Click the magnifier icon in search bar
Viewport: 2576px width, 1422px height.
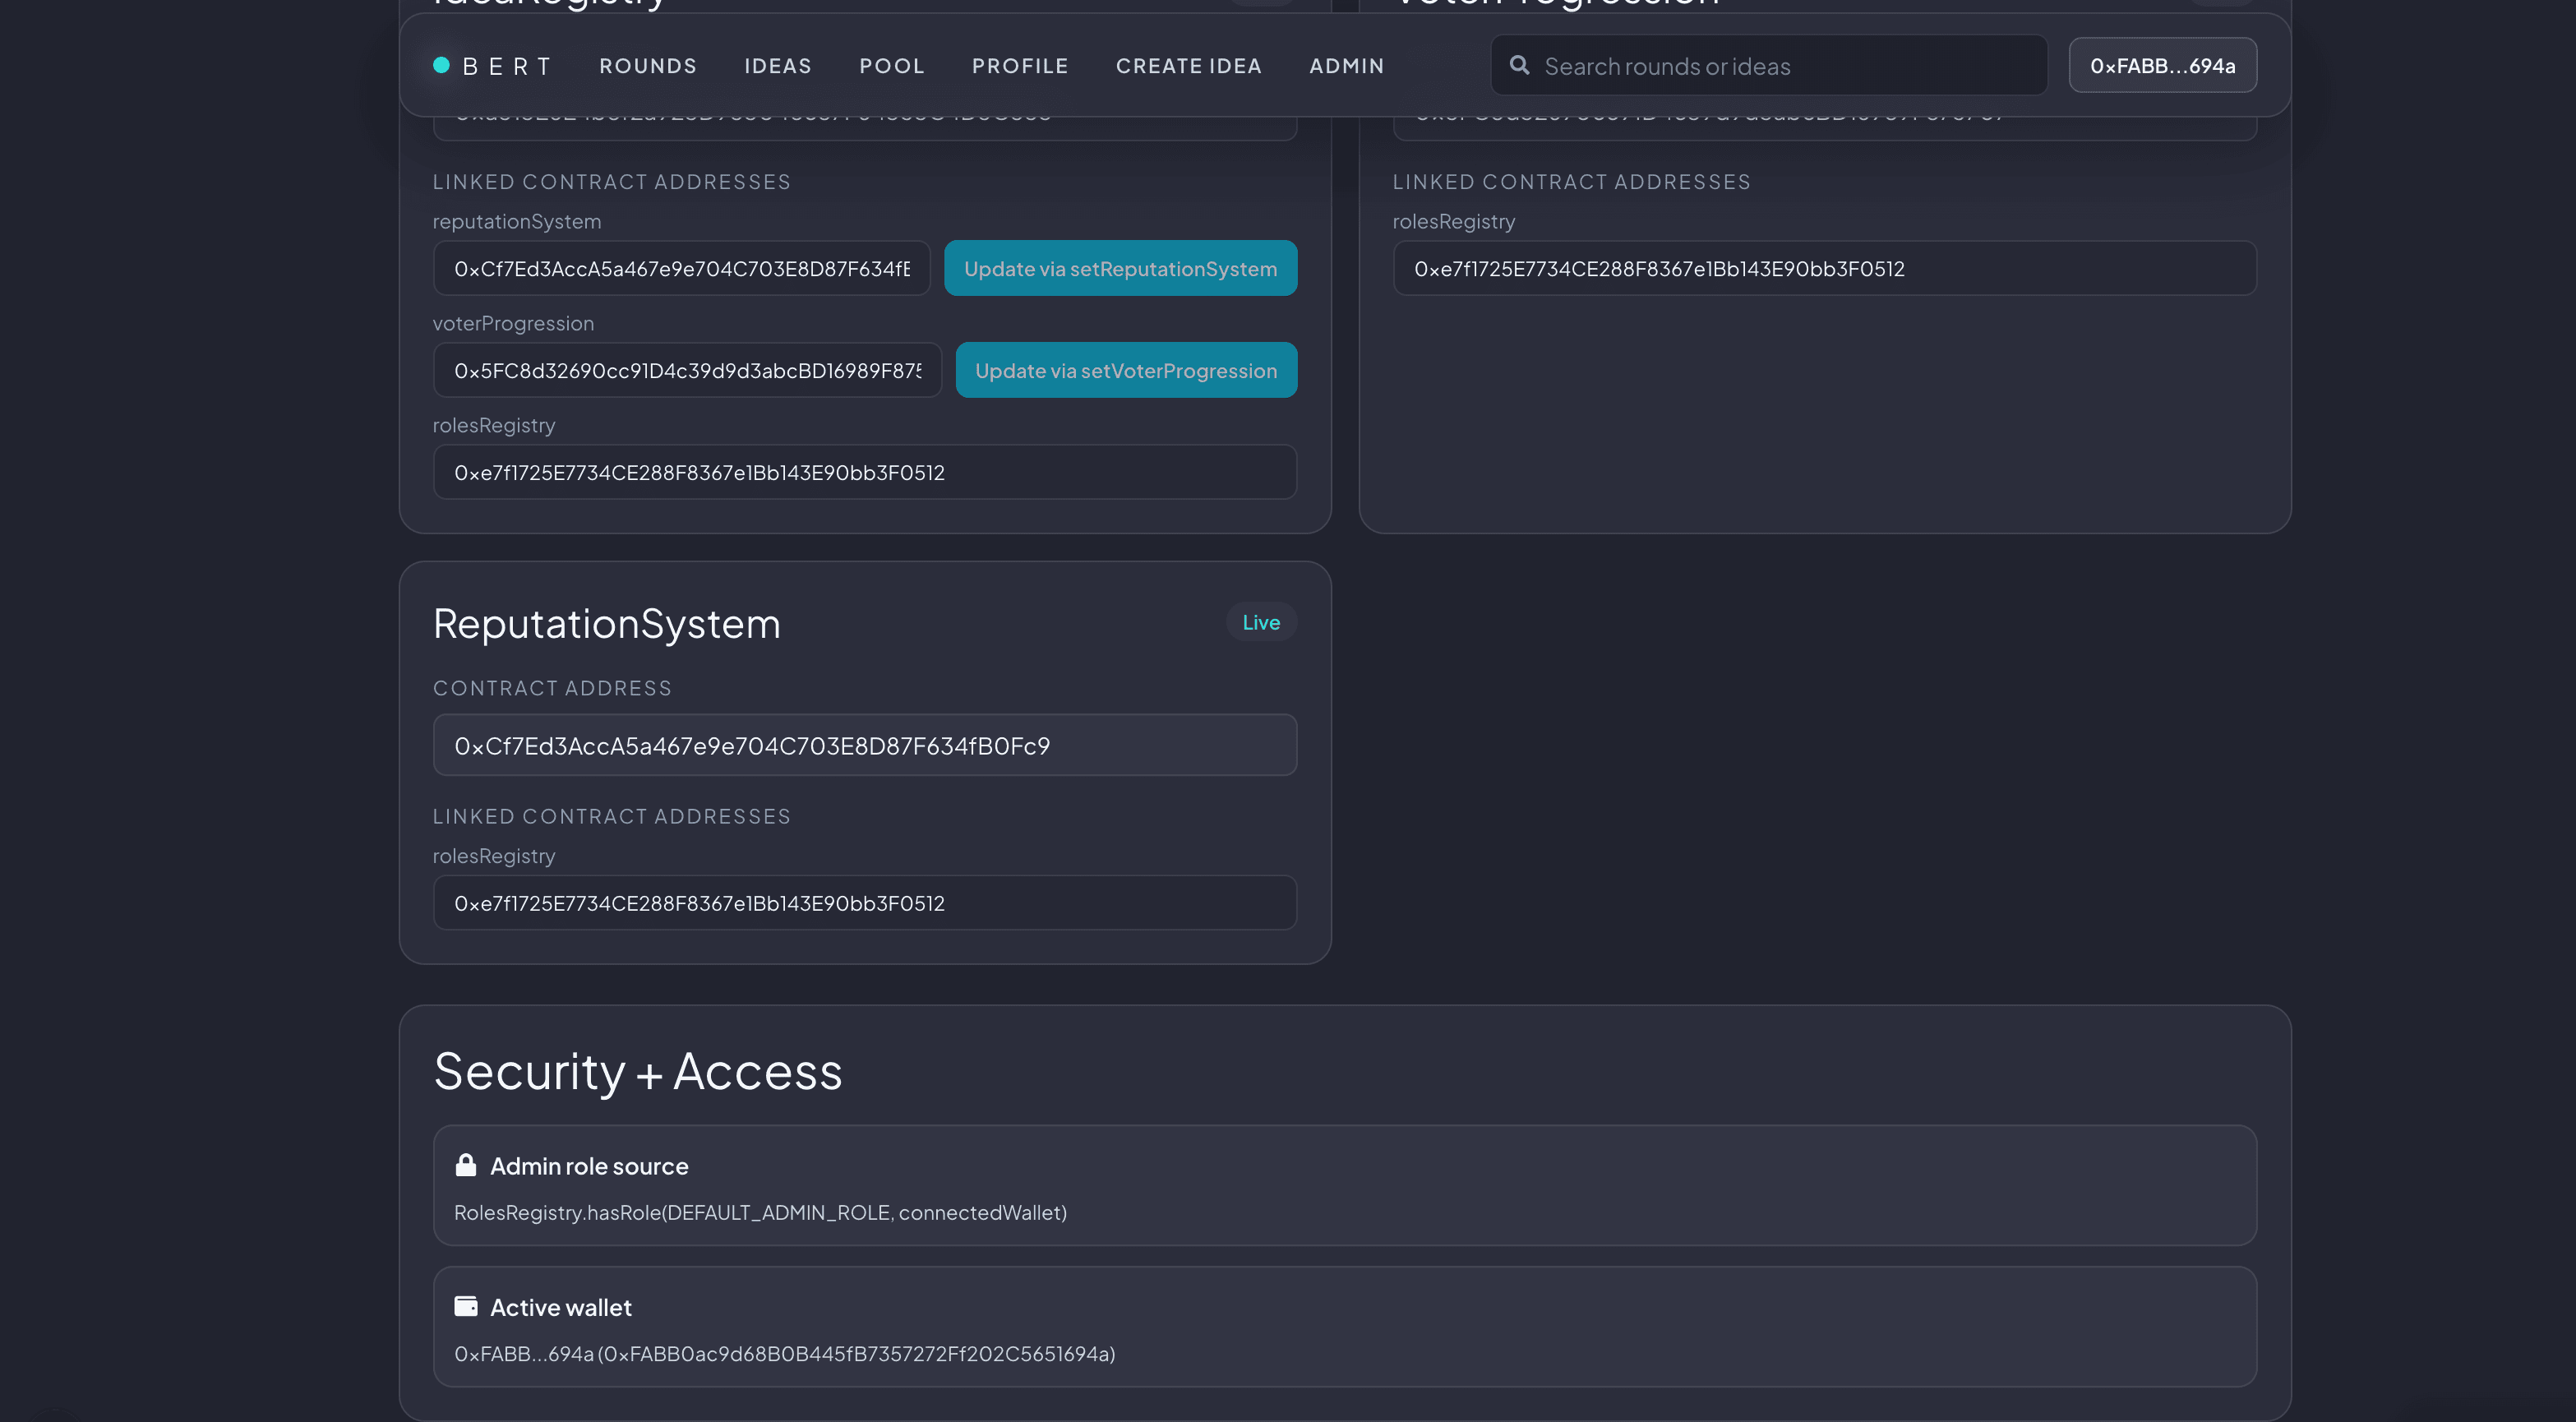1520,65
